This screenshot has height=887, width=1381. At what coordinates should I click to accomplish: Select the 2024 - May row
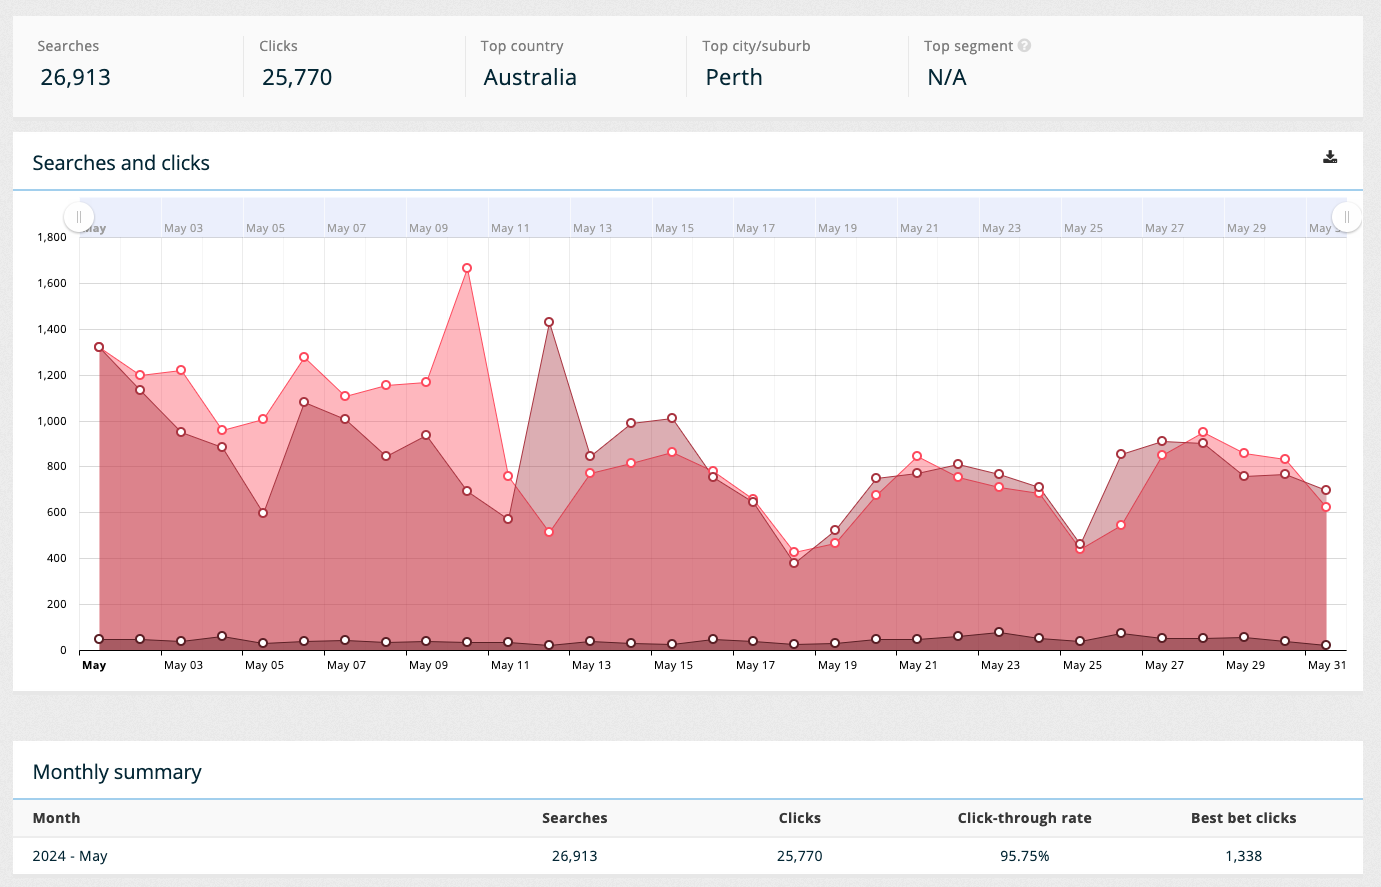click(x=70, y=856)
